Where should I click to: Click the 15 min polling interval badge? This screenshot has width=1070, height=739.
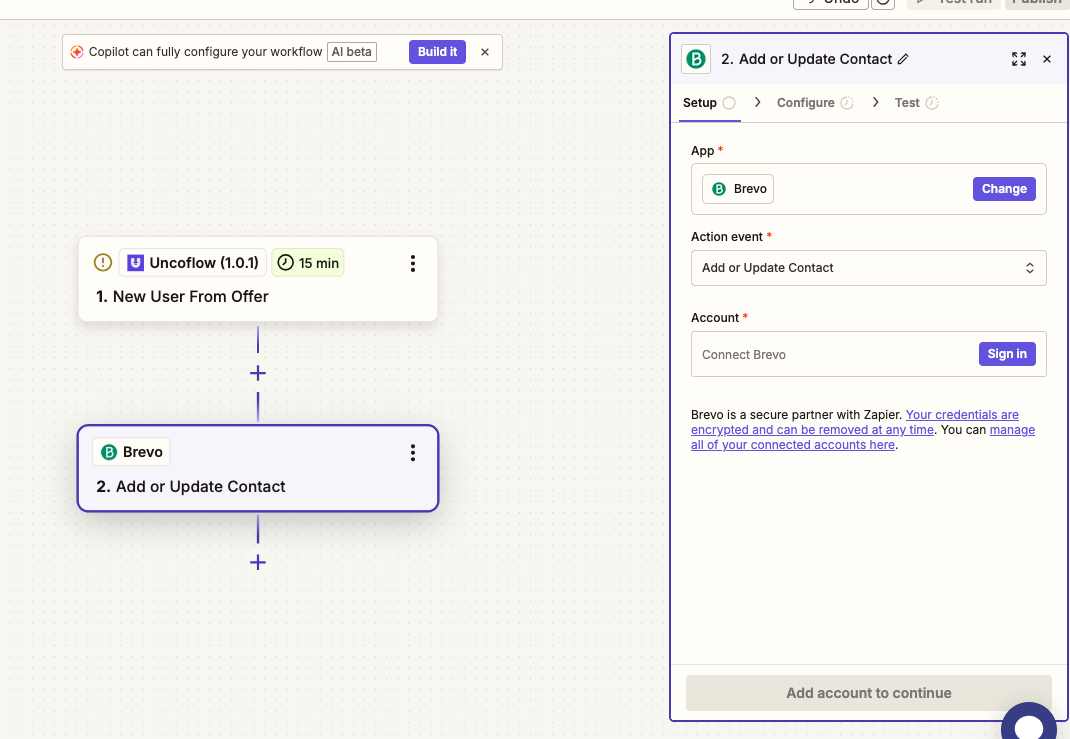pyautogui.click(x=308, y=263)
